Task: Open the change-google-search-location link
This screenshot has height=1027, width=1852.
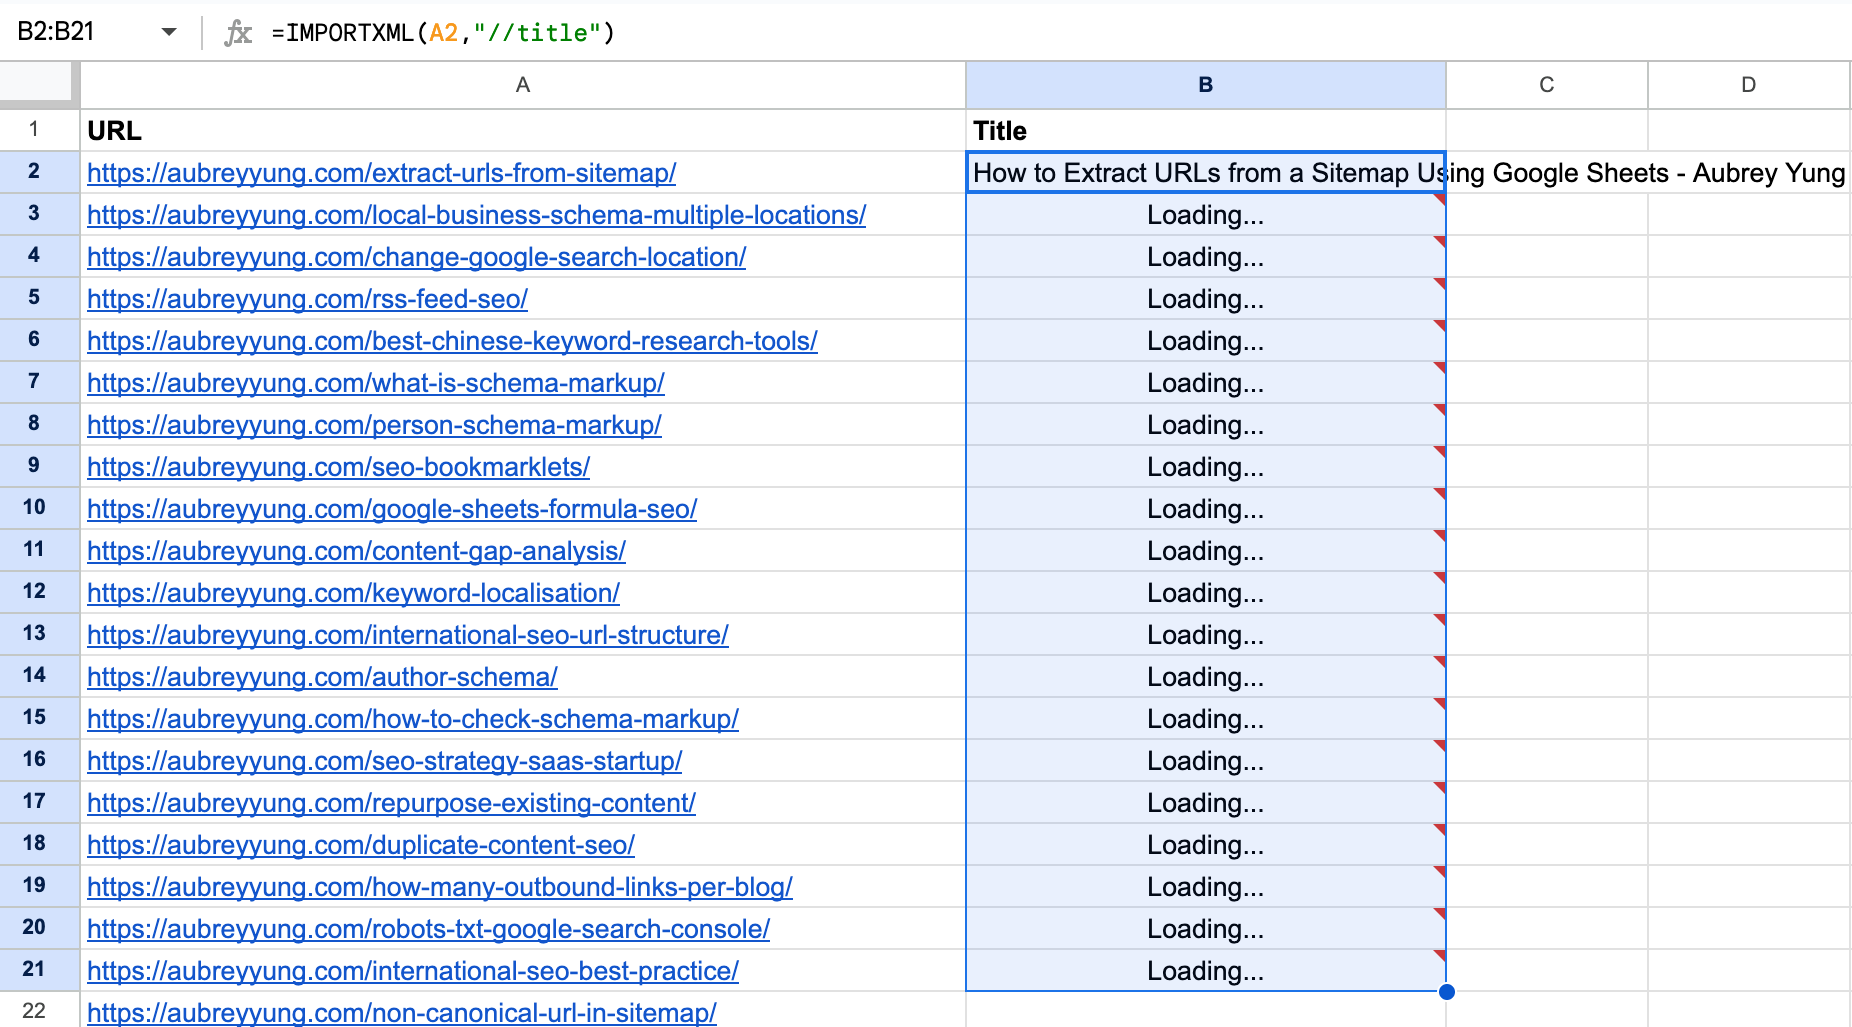Action: coord(417,257)
